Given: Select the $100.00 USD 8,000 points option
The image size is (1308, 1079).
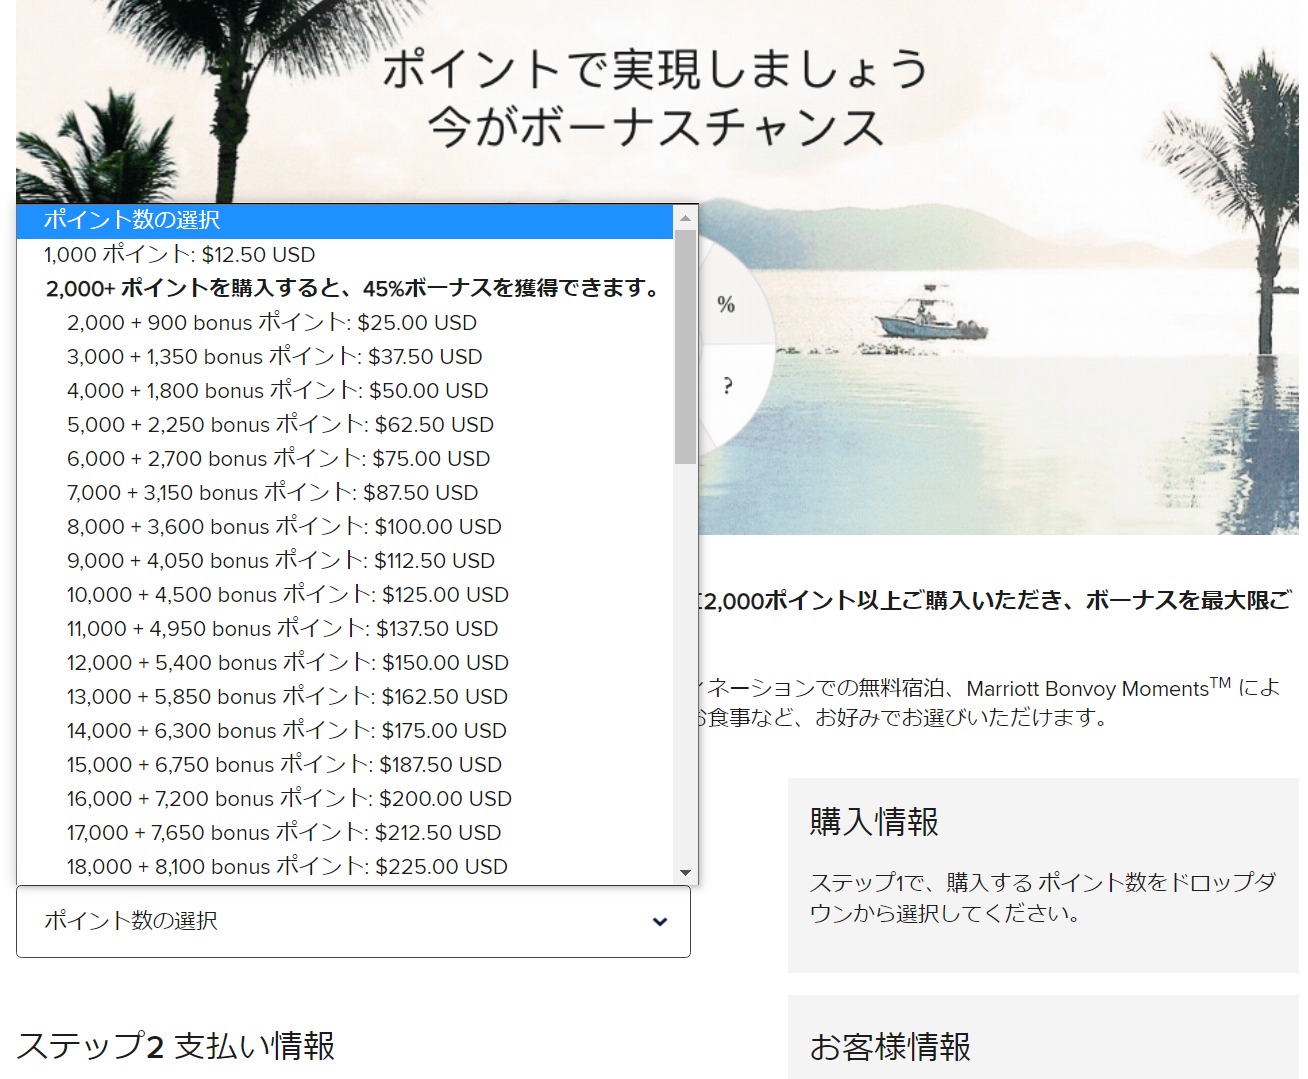Looking at the screenshot, I should (284, 527).
